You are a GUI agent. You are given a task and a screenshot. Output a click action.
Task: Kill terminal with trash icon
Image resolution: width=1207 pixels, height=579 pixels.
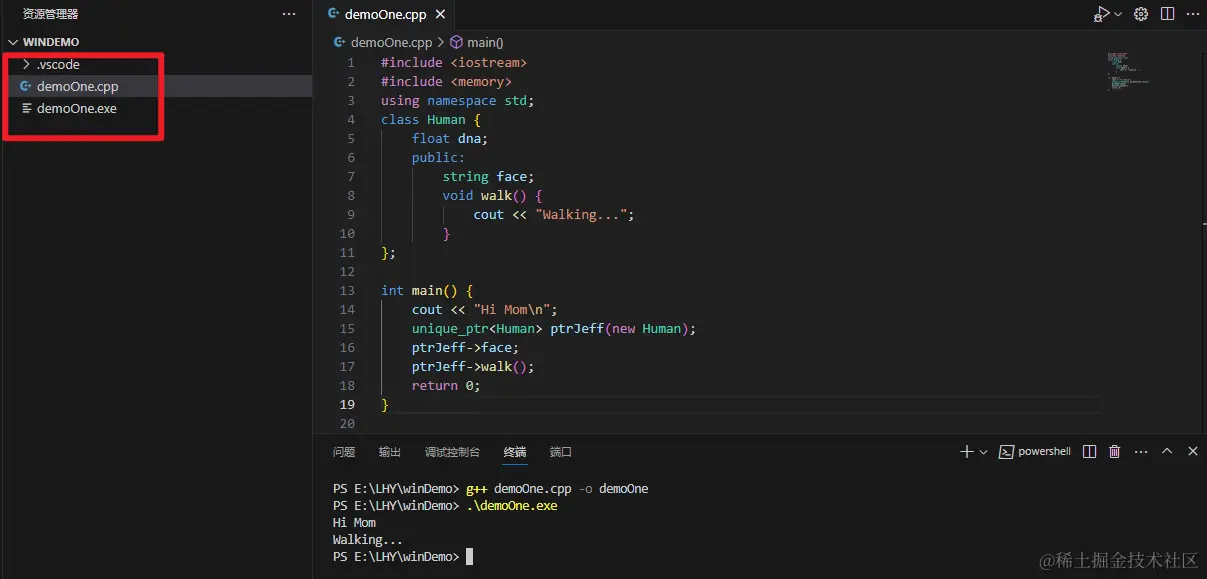(1115, 452)
